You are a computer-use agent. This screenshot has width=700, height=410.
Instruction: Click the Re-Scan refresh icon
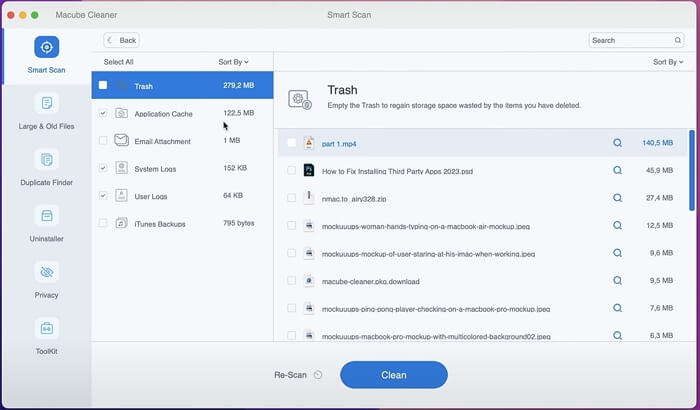tap(318, 375)
